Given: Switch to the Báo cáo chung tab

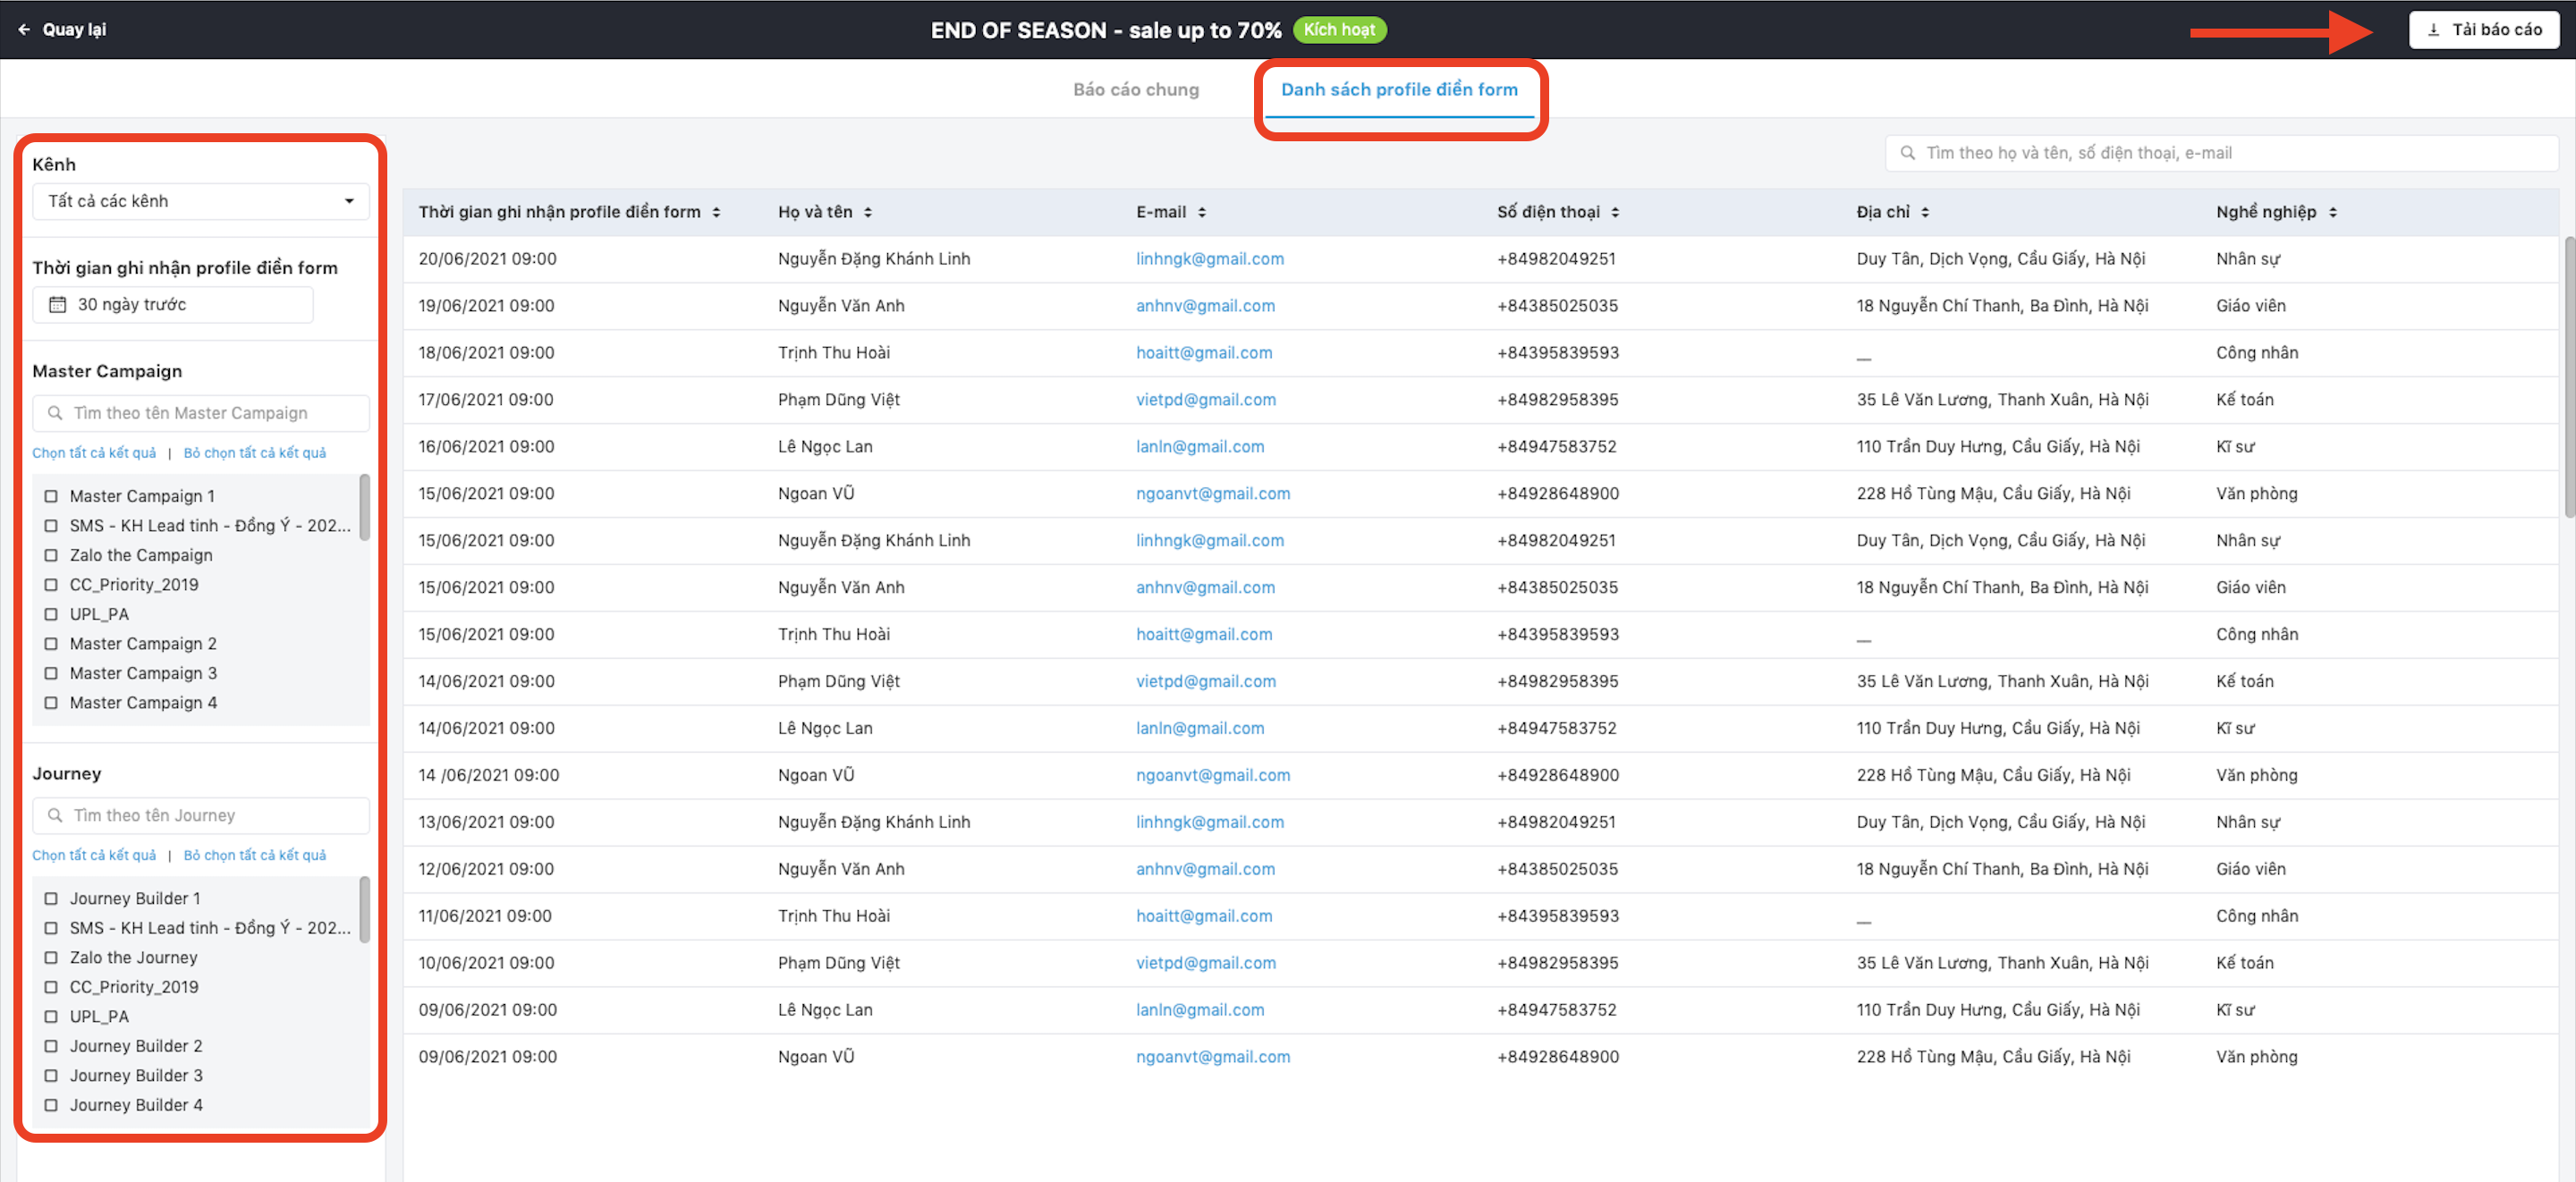Looking at the screenshot, I should tap(1135, 89).
